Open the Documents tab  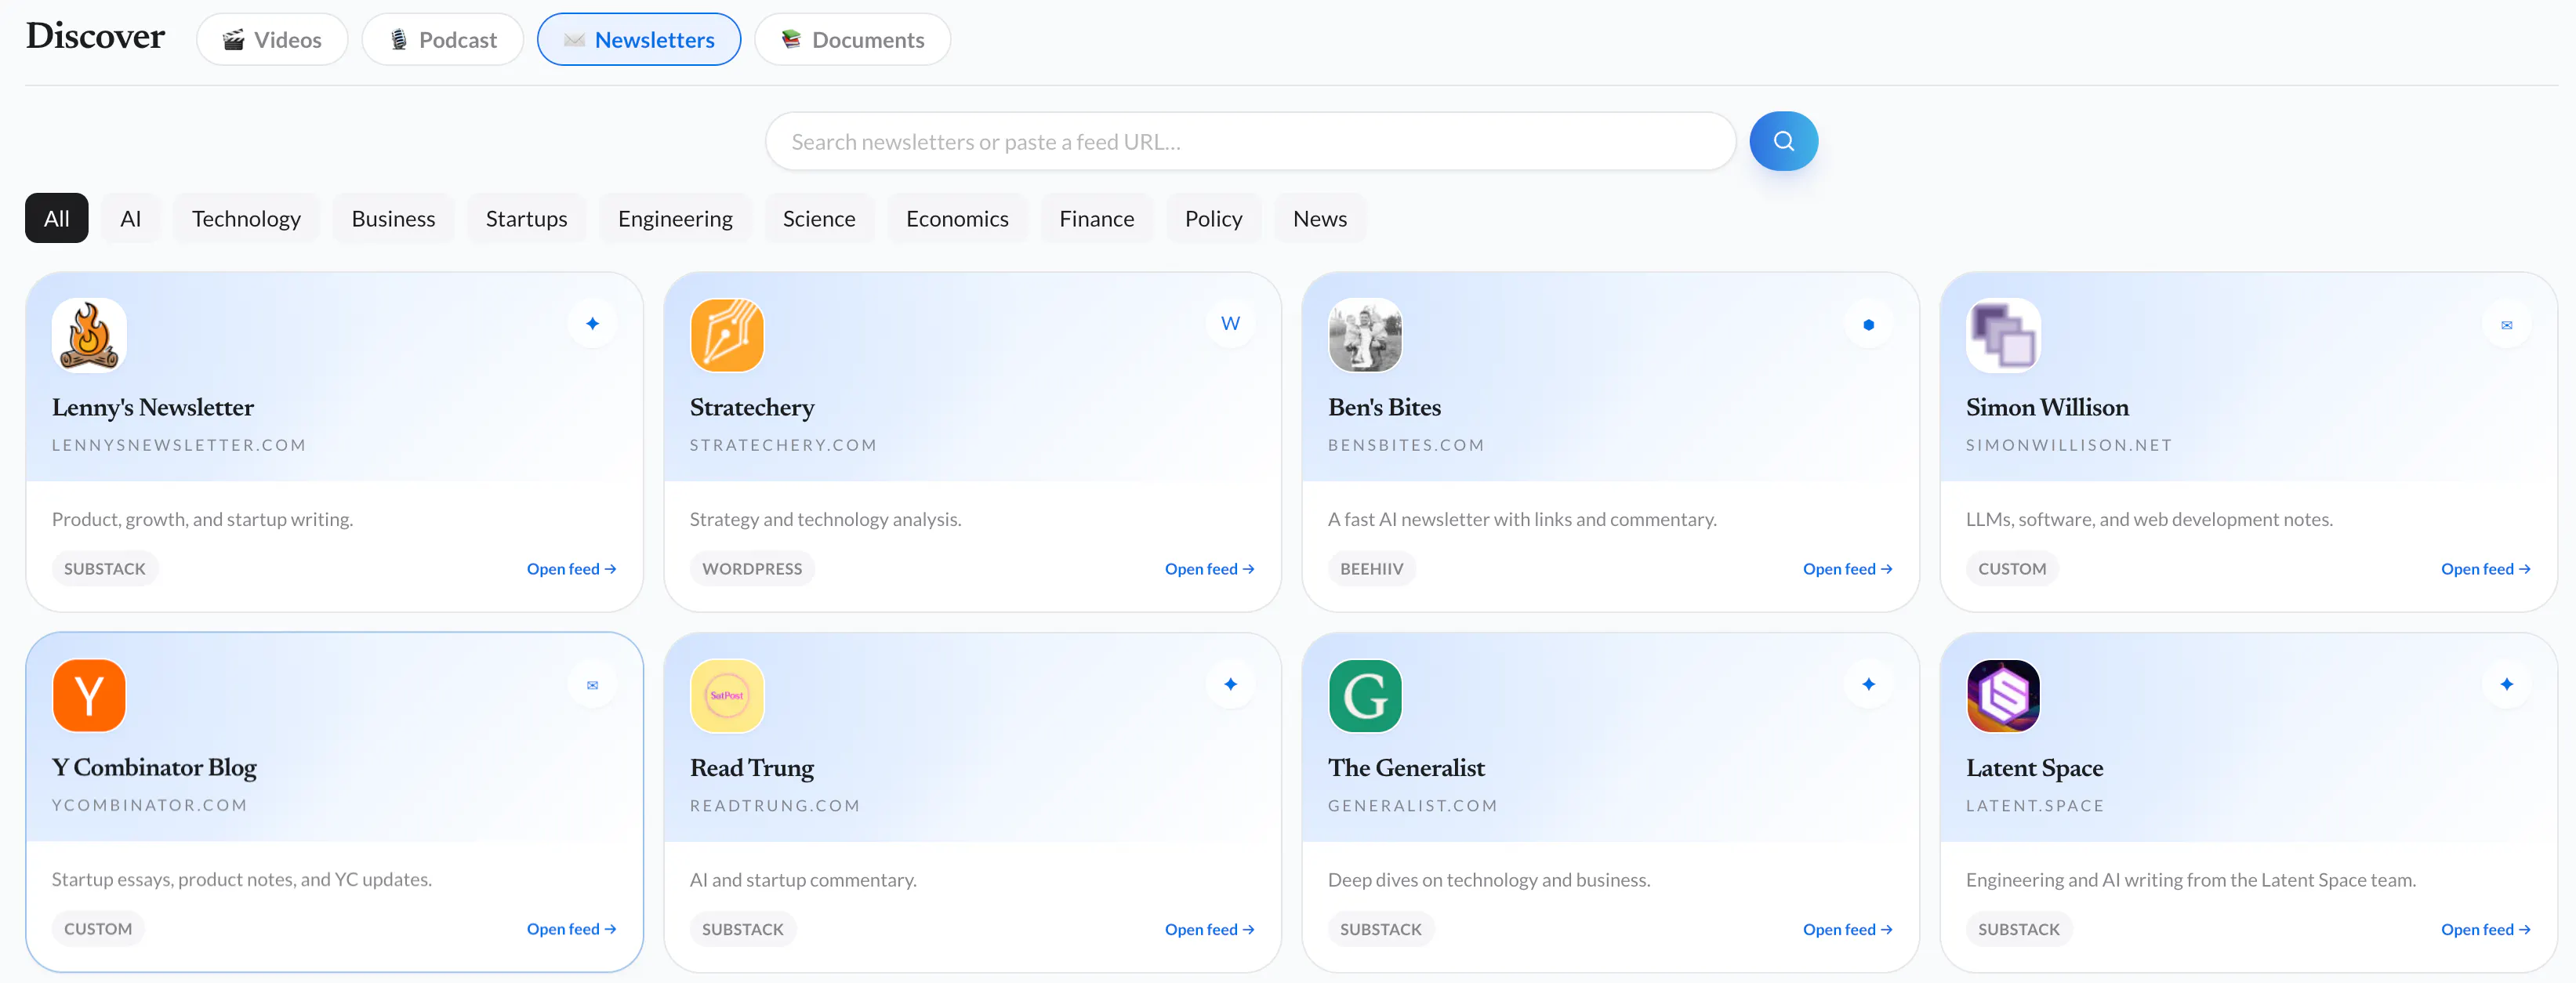pyautogui.click(x=852, y=39)
